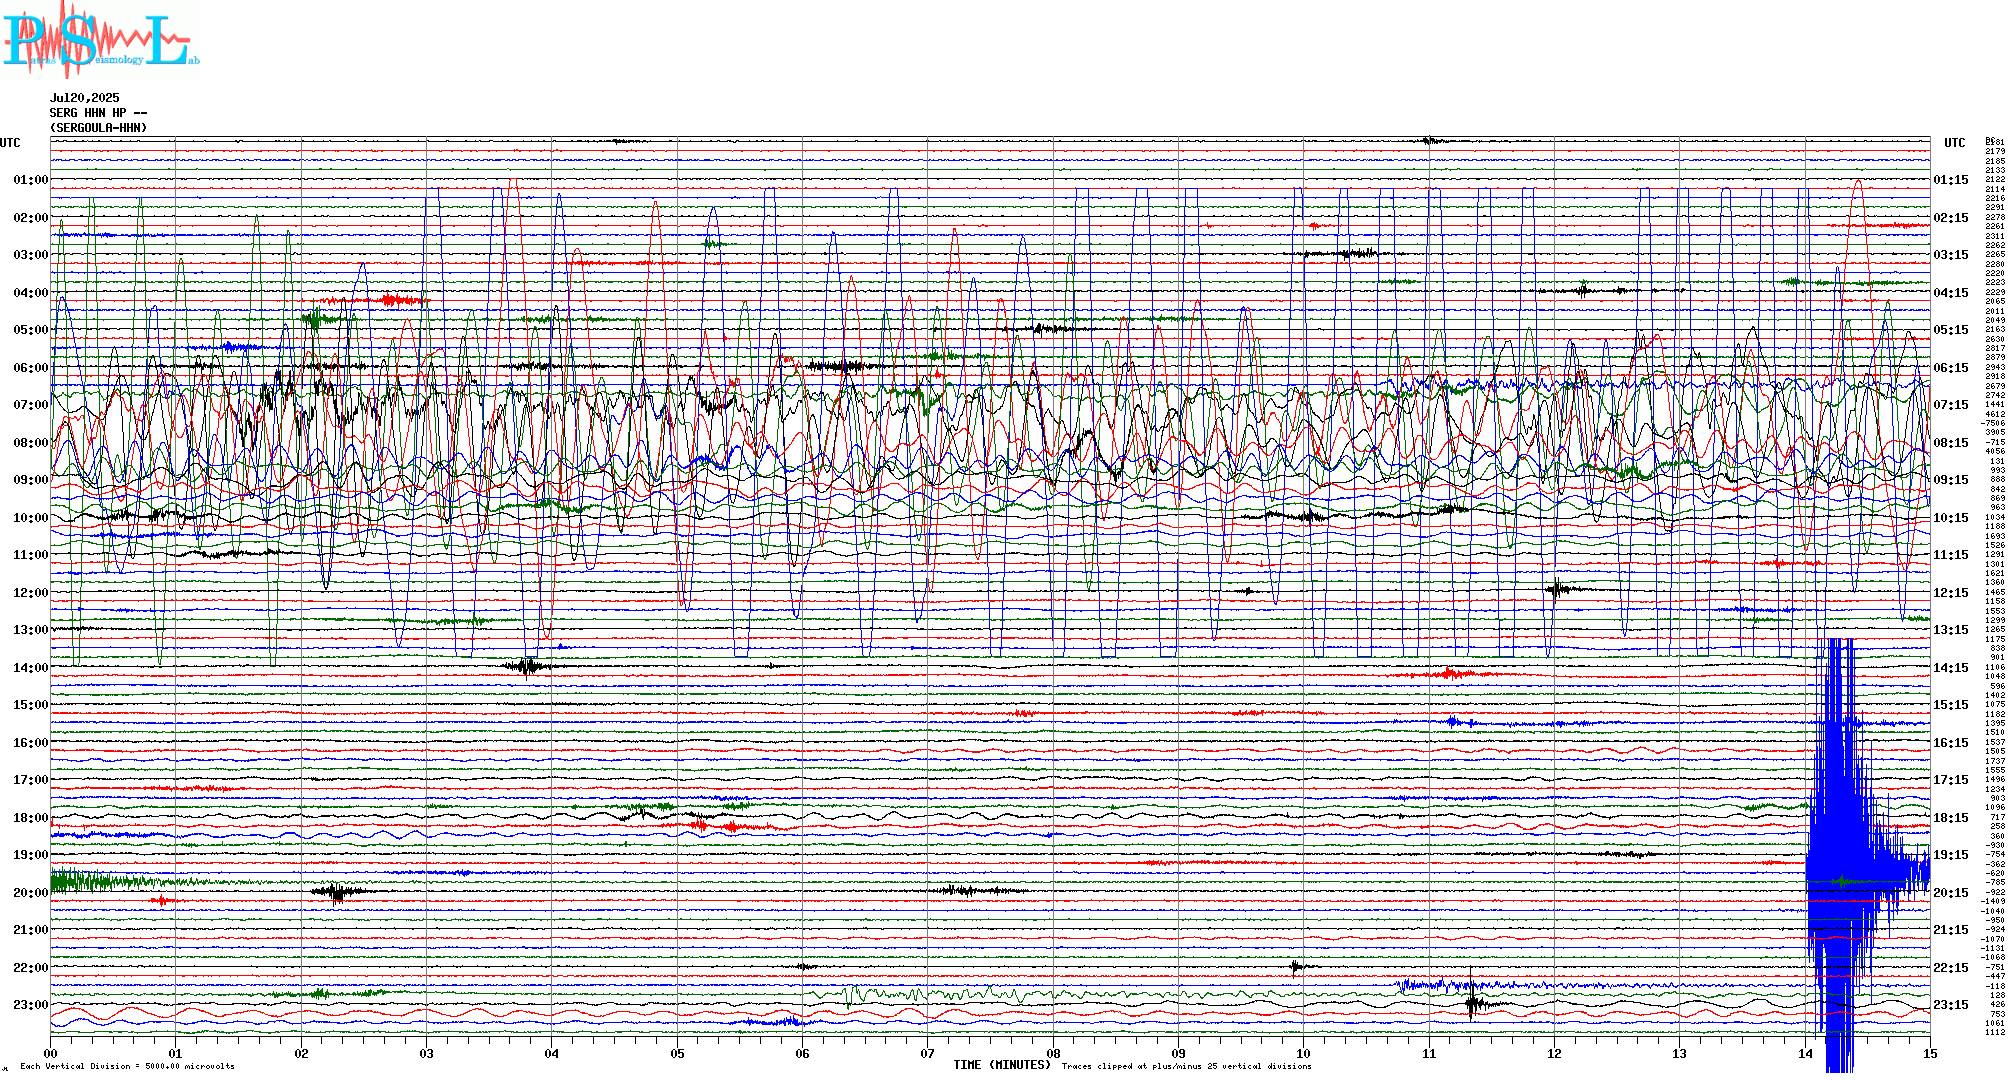Click the "07:15" end-time label
Screen dimensions: 2010x1080
point(1951,405)
